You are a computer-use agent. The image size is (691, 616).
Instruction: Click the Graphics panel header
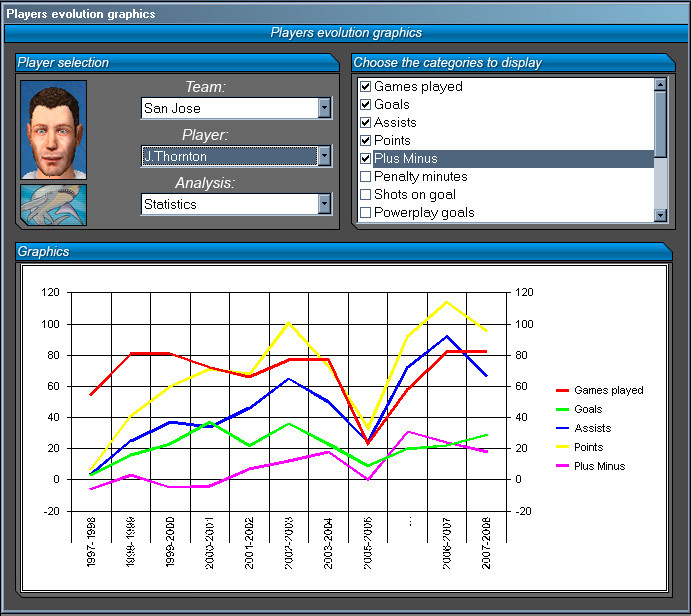point(344,252)
